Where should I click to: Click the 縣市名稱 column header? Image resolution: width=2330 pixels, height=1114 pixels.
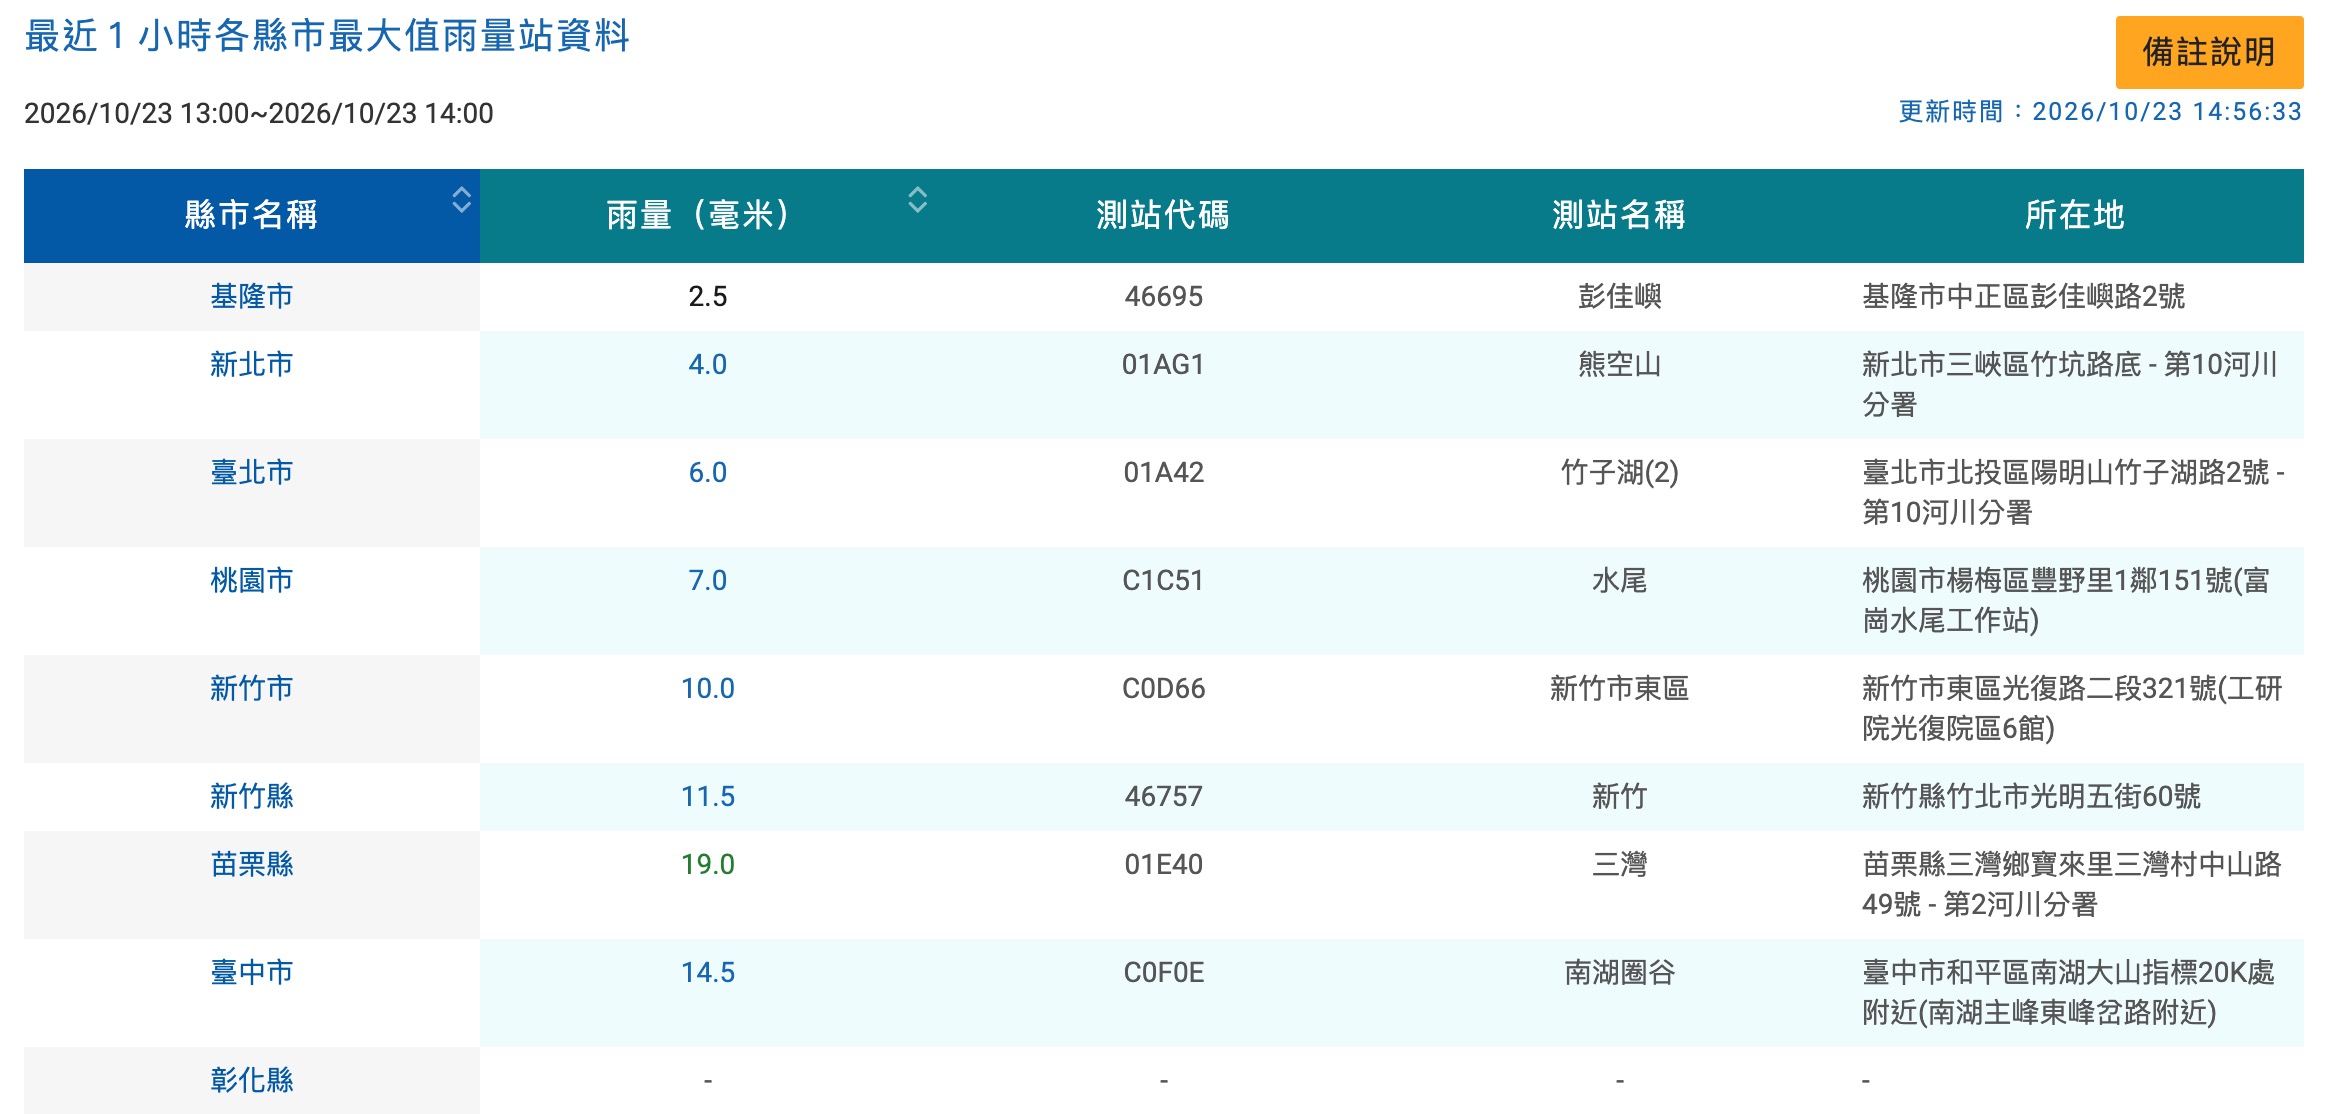(252, 215)
